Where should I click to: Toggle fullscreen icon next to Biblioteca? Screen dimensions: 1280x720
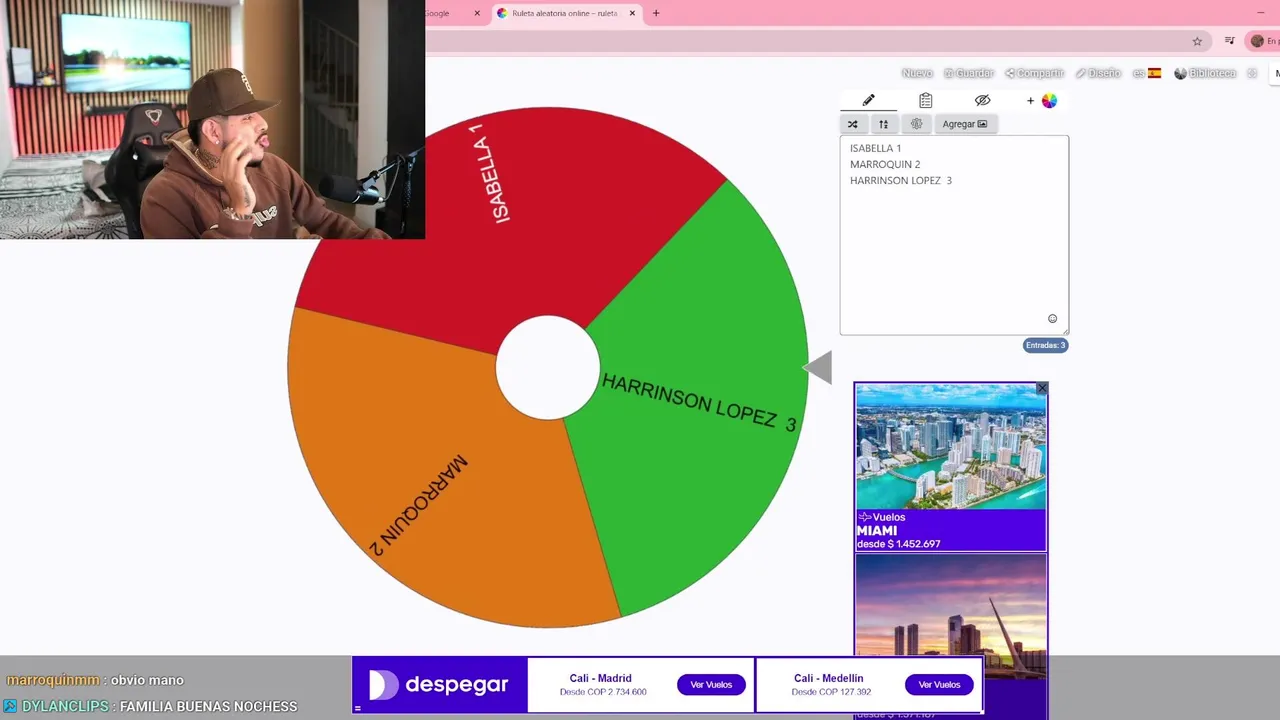coord(1252,73)
